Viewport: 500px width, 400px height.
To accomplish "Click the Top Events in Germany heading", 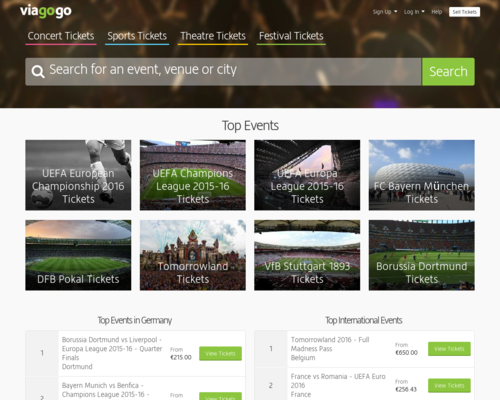I will tap(135, 320).
